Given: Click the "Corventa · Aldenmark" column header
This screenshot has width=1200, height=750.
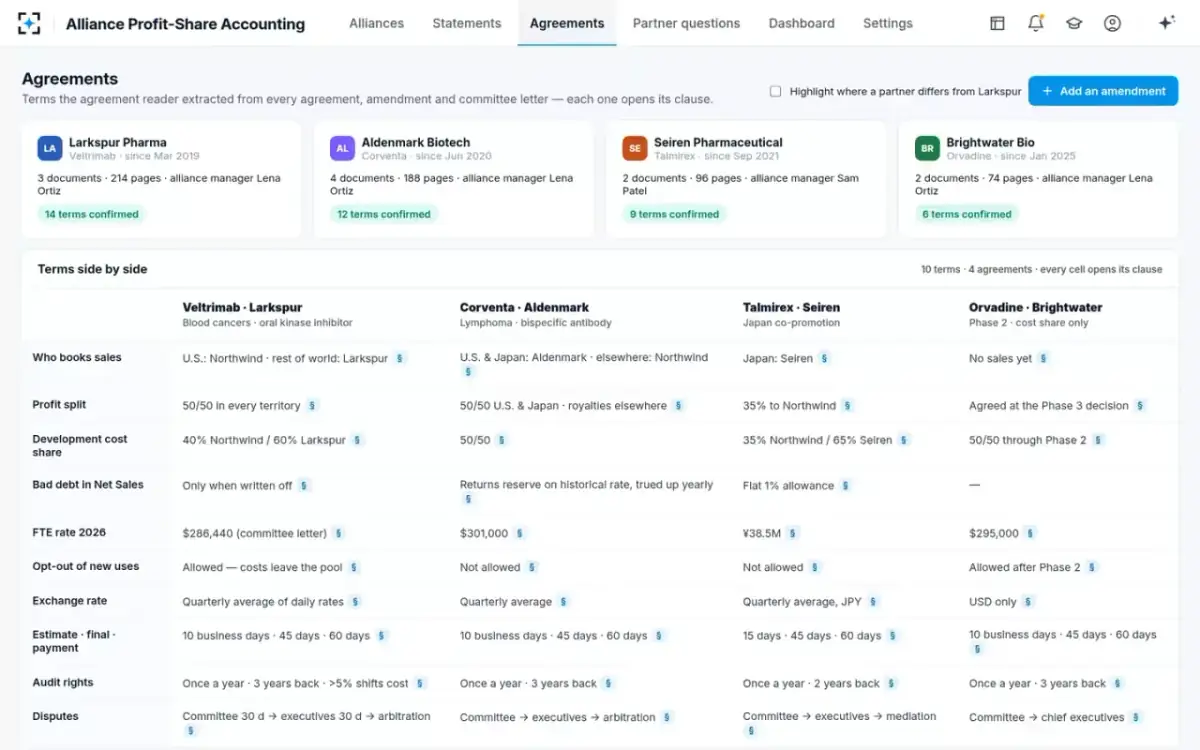Looking at the screenshot, I should pos(524,308).
